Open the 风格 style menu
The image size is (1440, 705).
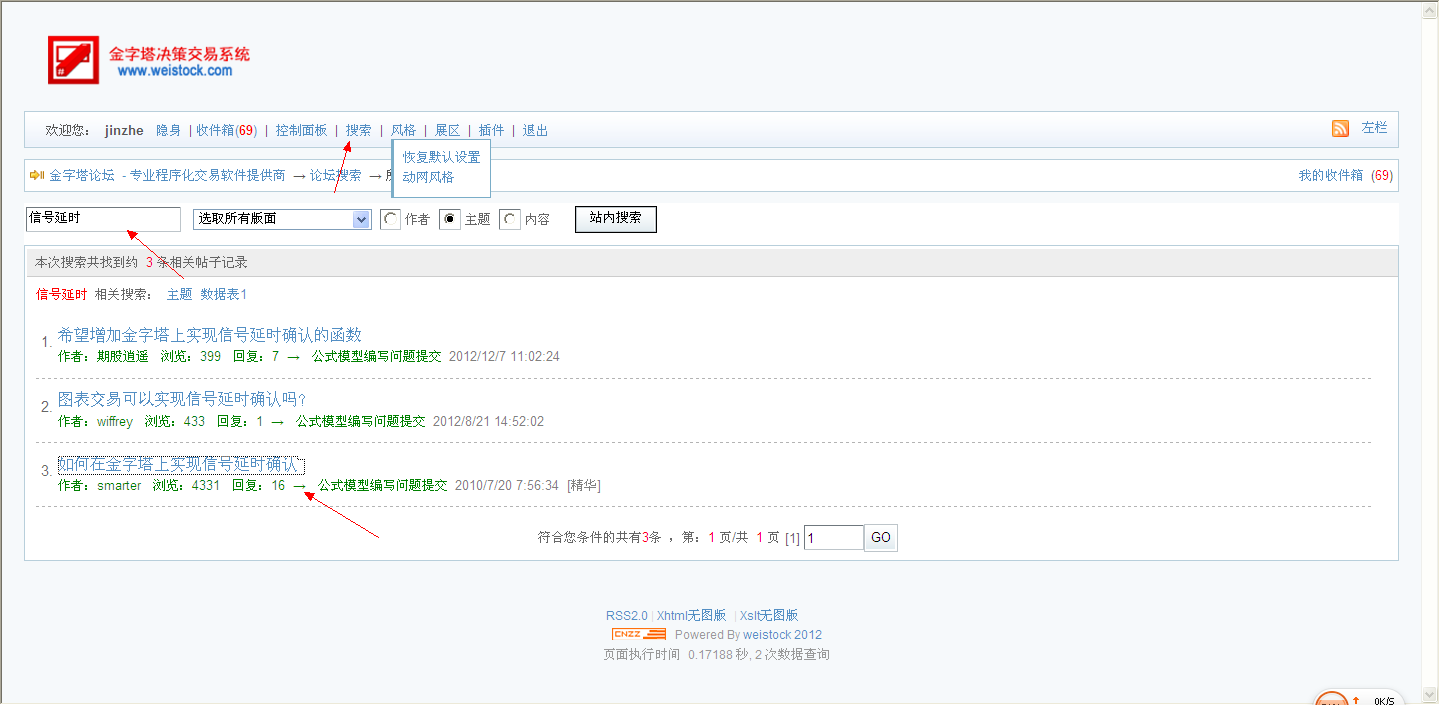pyautogui.click(x=403, y=130)
